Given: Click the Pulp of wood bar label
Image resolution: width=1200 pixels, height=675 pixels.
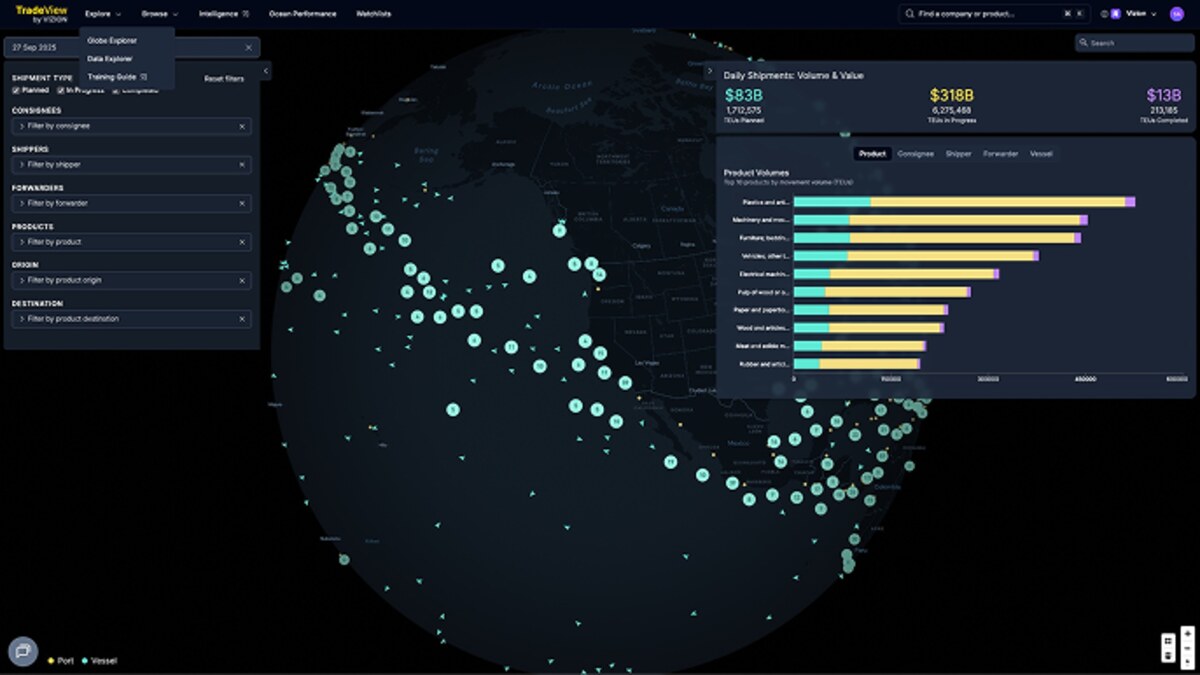Looking at the screenshot, I should (x=764, y=292).
